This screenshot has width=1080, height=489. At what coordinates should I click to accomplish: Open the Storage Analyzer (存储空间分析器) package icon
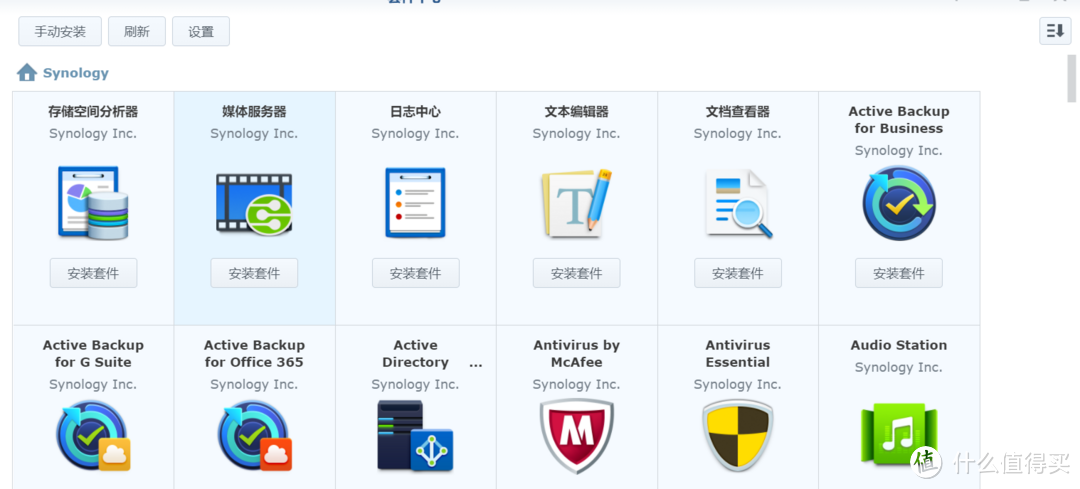click(x=93, y=202)
